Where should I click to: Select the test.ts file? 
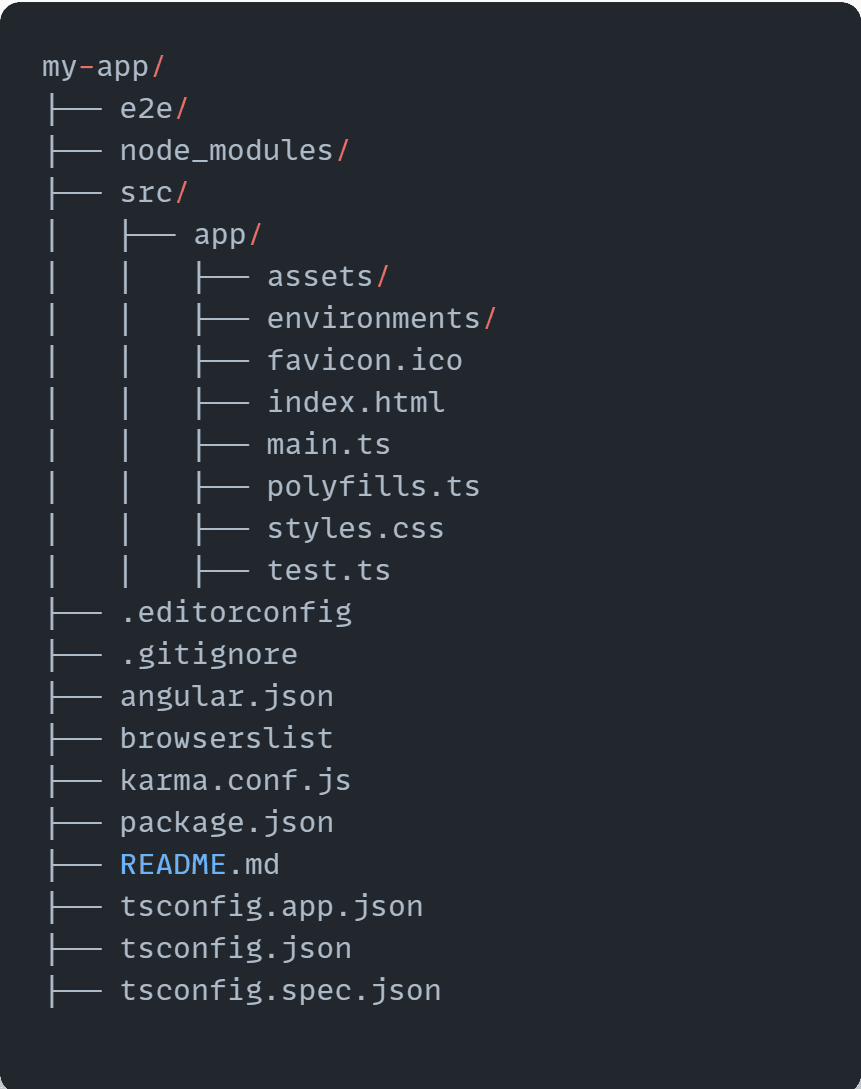(x=328, y=570)
